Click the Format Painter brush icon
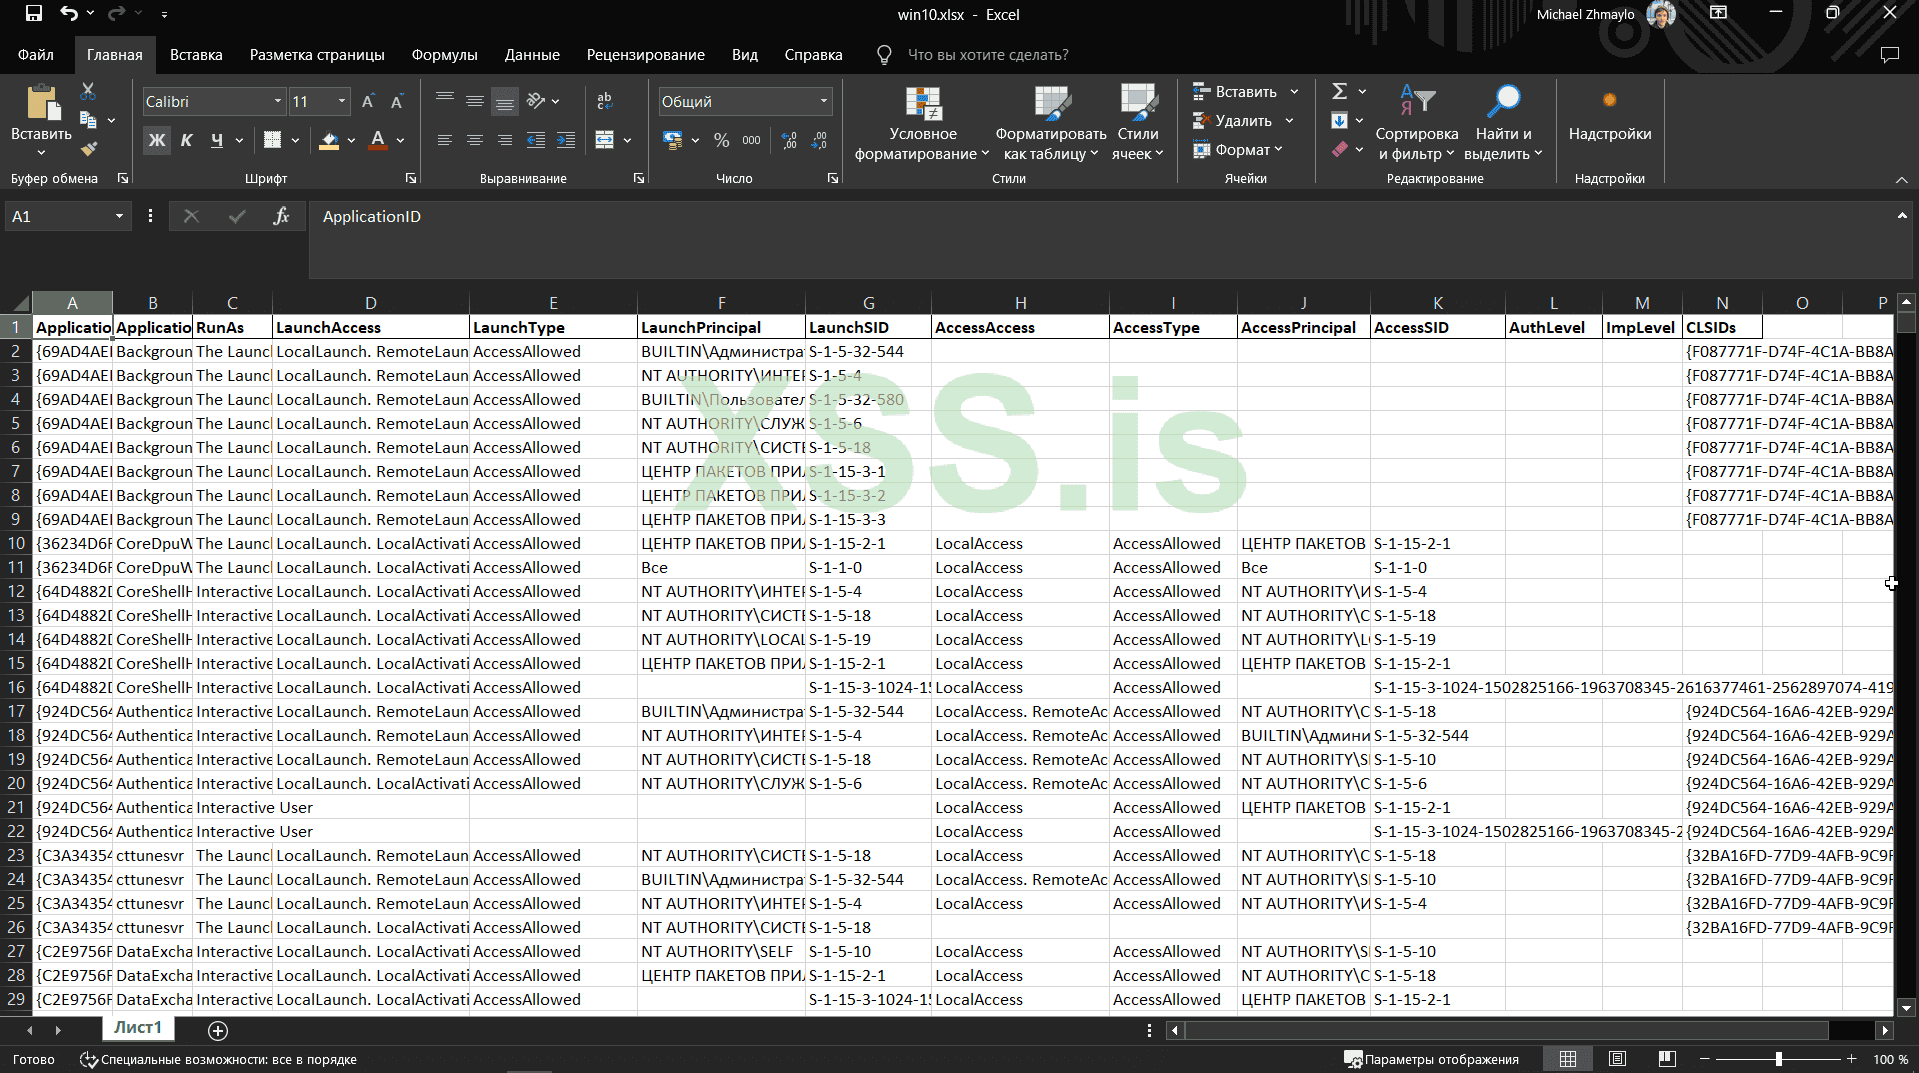 tap(89, 149)
